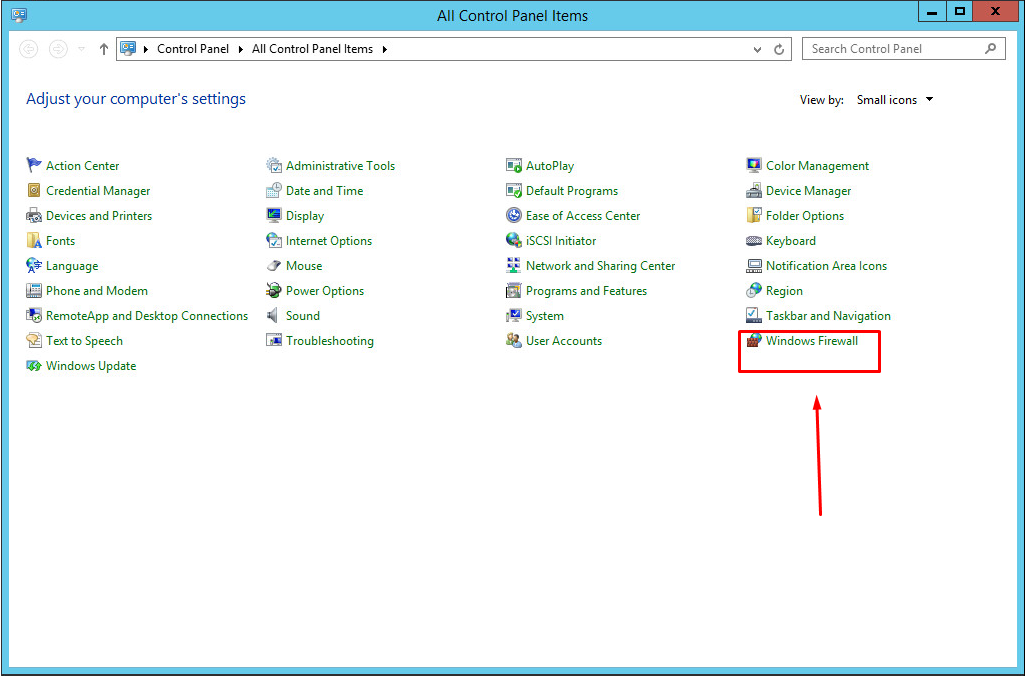Image resolution: width=1025 pixels, height=676 pixels.
Task: Click the Color Management monitor icon
Action: [754, 166]
